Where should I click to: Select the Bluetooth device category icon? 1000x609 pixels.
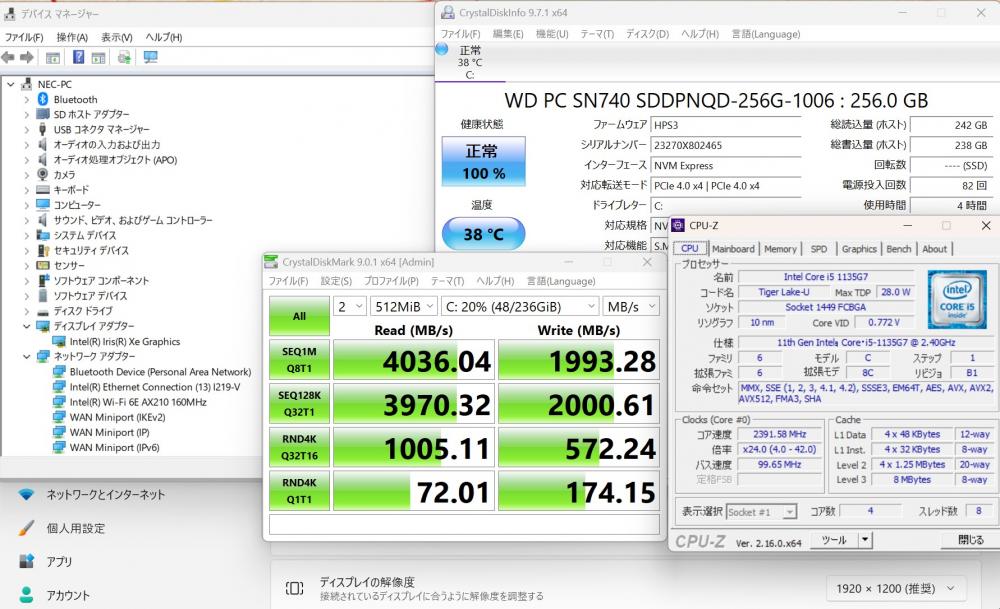click(x=43, y=99)
